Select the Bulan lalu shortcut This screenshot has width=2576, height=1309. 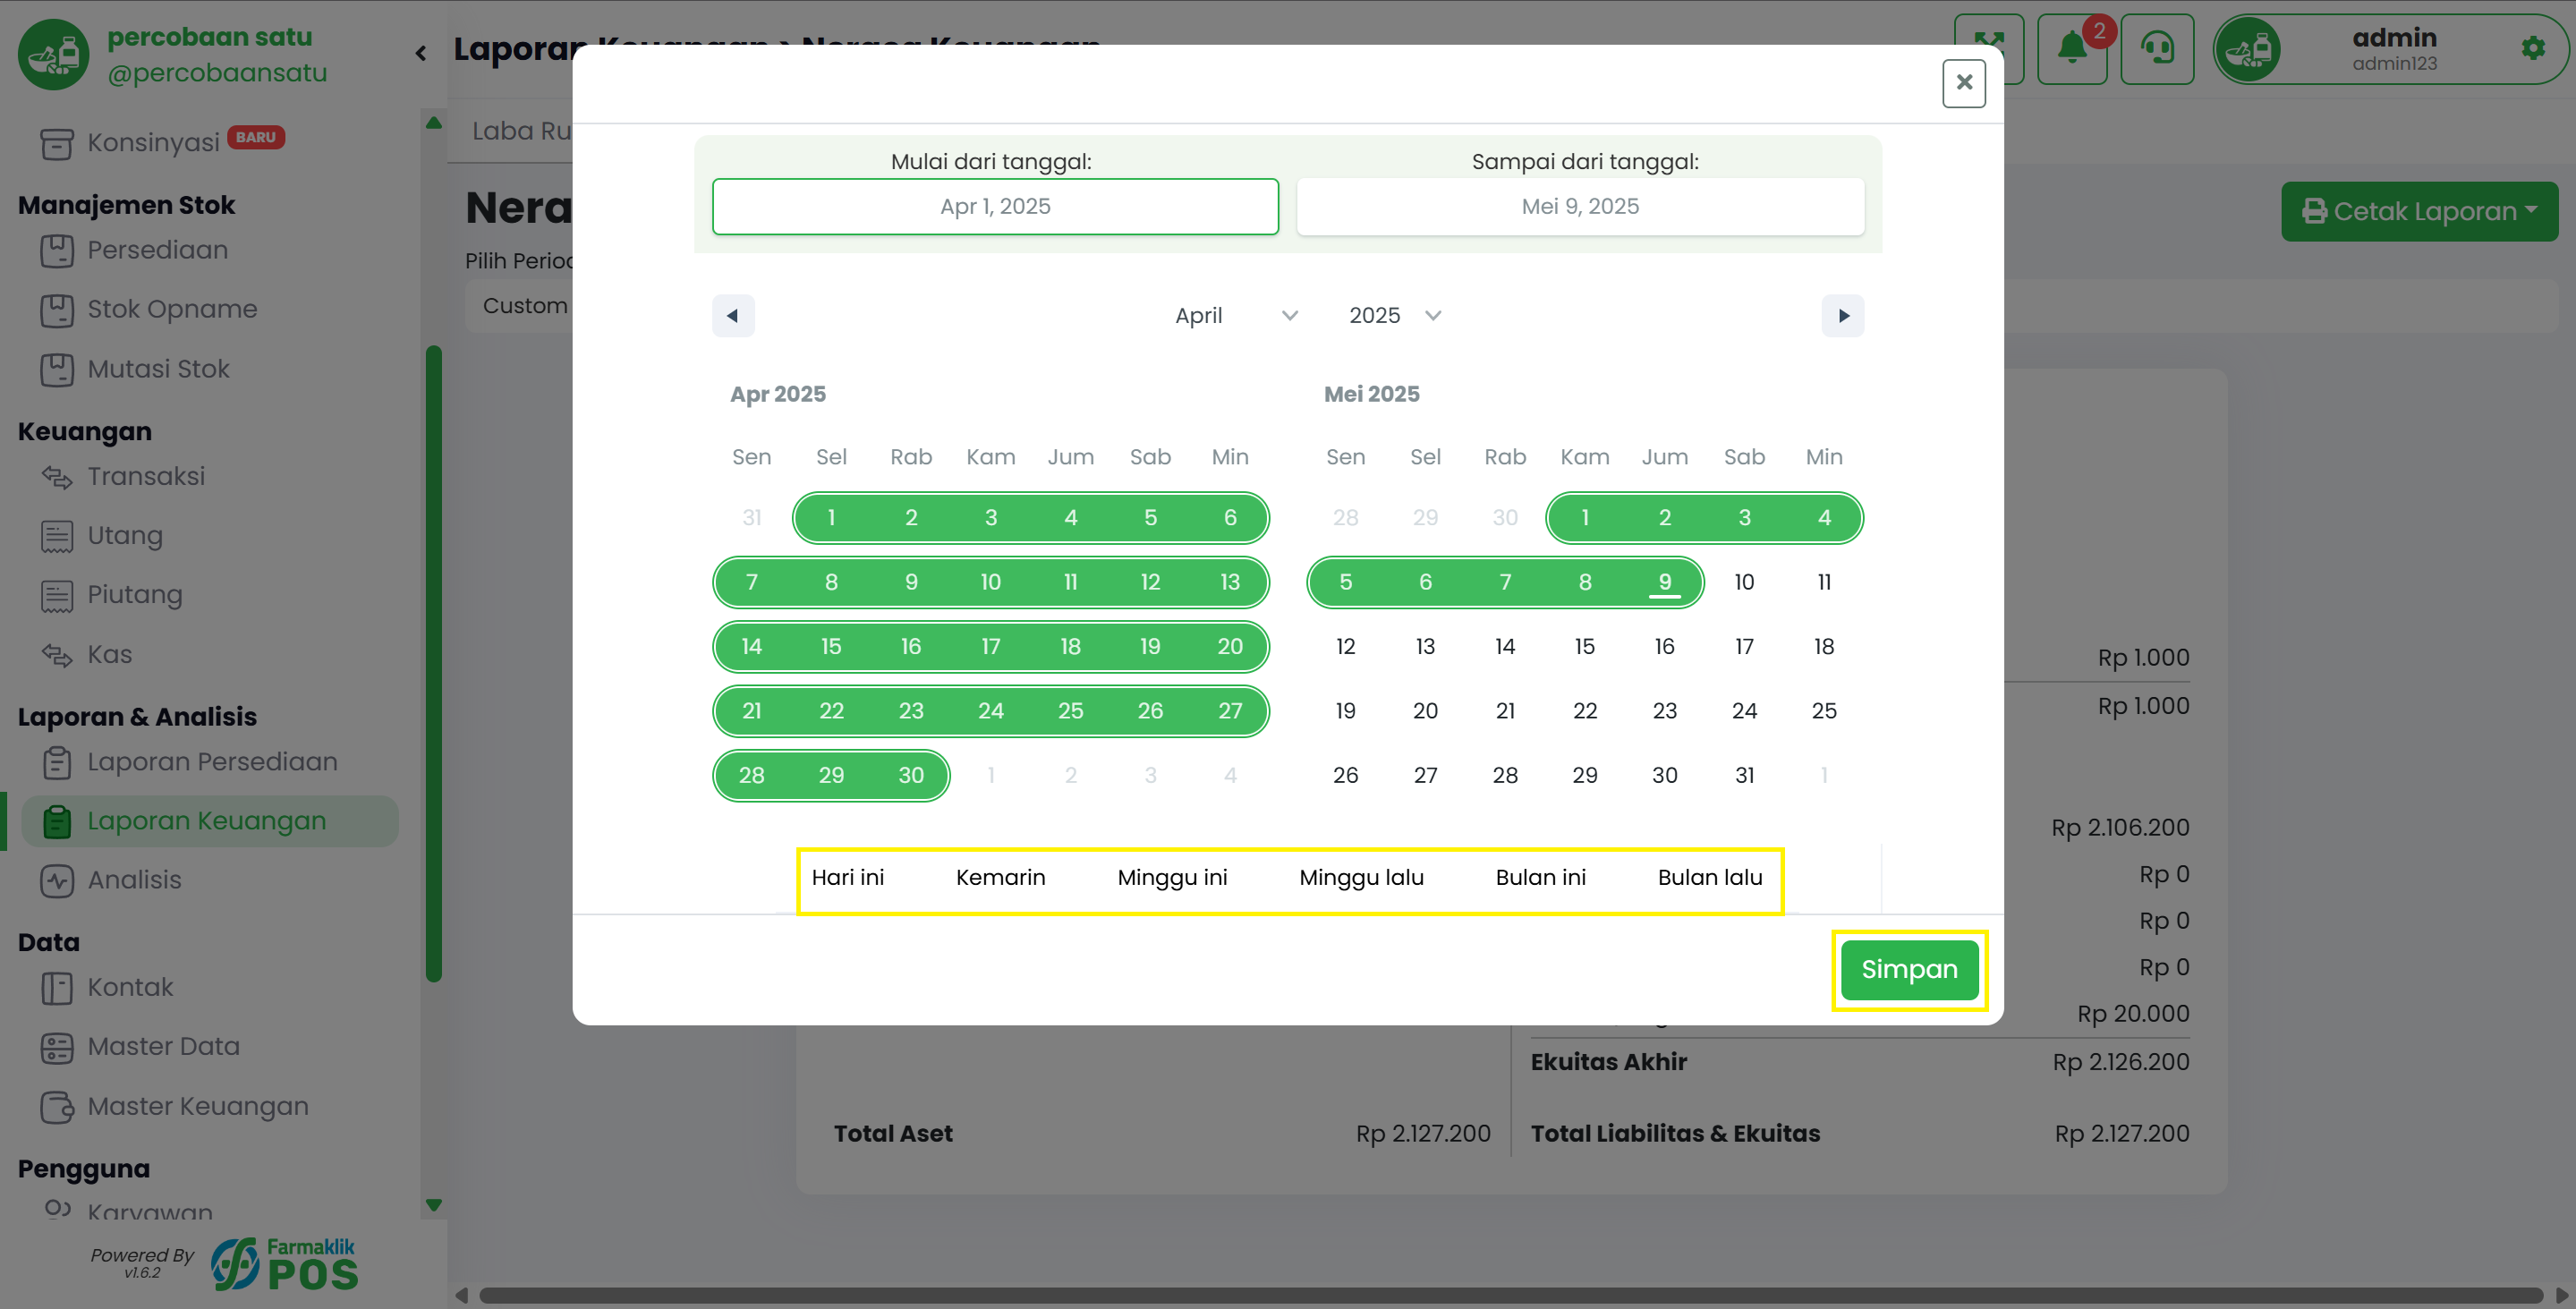1710,878
